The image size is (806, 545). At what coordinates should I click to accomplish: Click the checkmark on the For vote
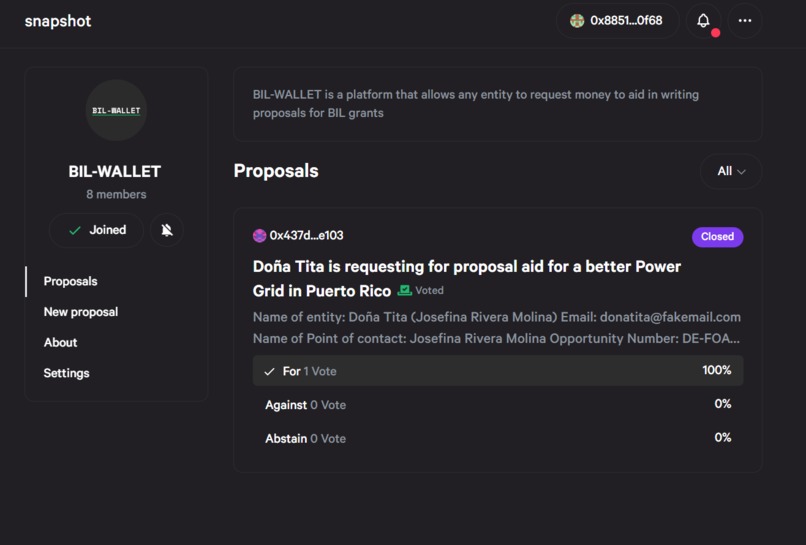pyautogui.click(x=269, y=371)
